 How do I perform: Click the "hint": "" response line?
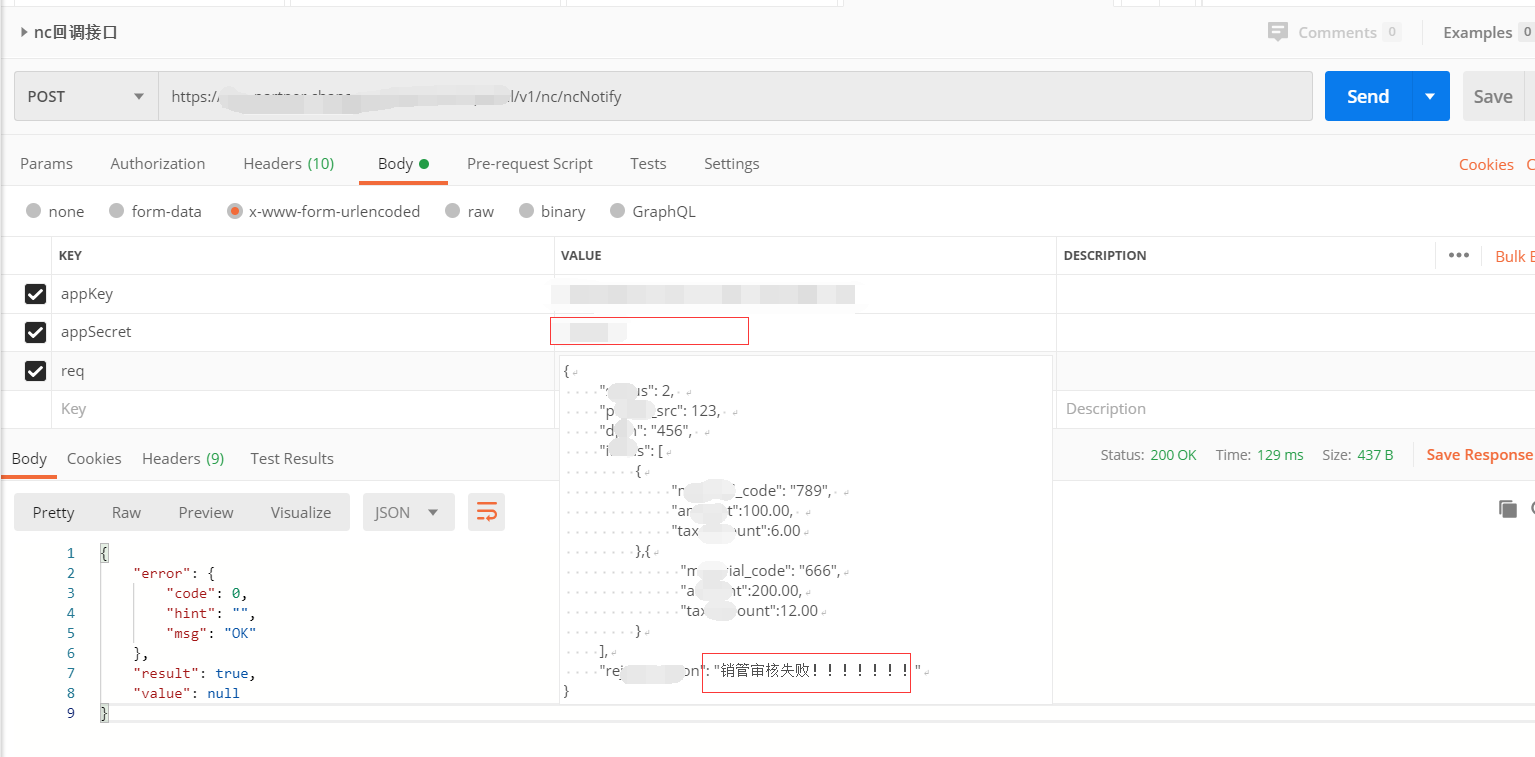(x=210, y=613)
